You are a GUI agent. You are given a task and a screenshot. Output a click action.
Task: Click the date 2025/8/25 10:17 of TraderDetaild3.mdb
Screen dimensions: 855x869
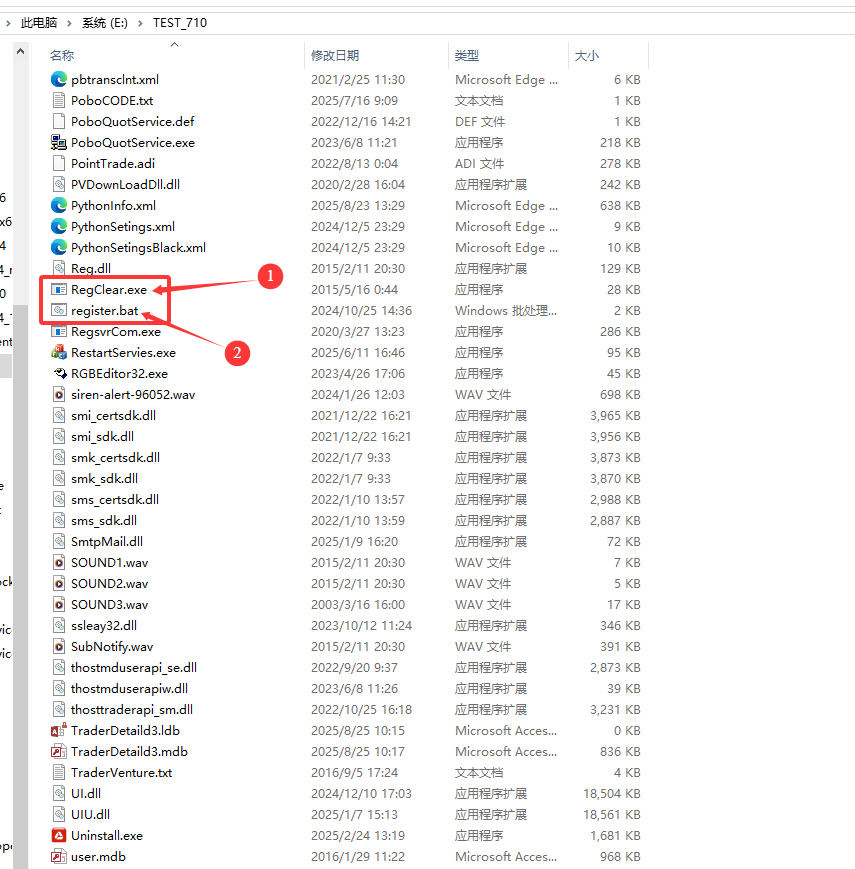point(357,752)
